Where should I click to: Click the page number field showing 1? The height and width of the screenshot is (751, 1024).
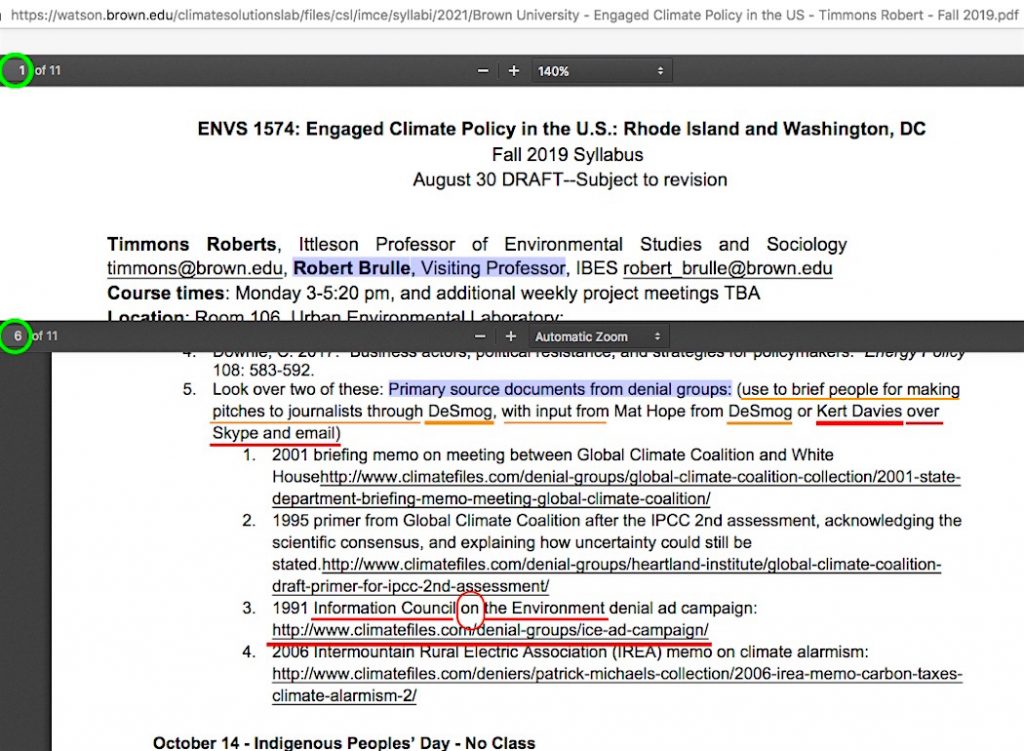[x=20, y=71]
